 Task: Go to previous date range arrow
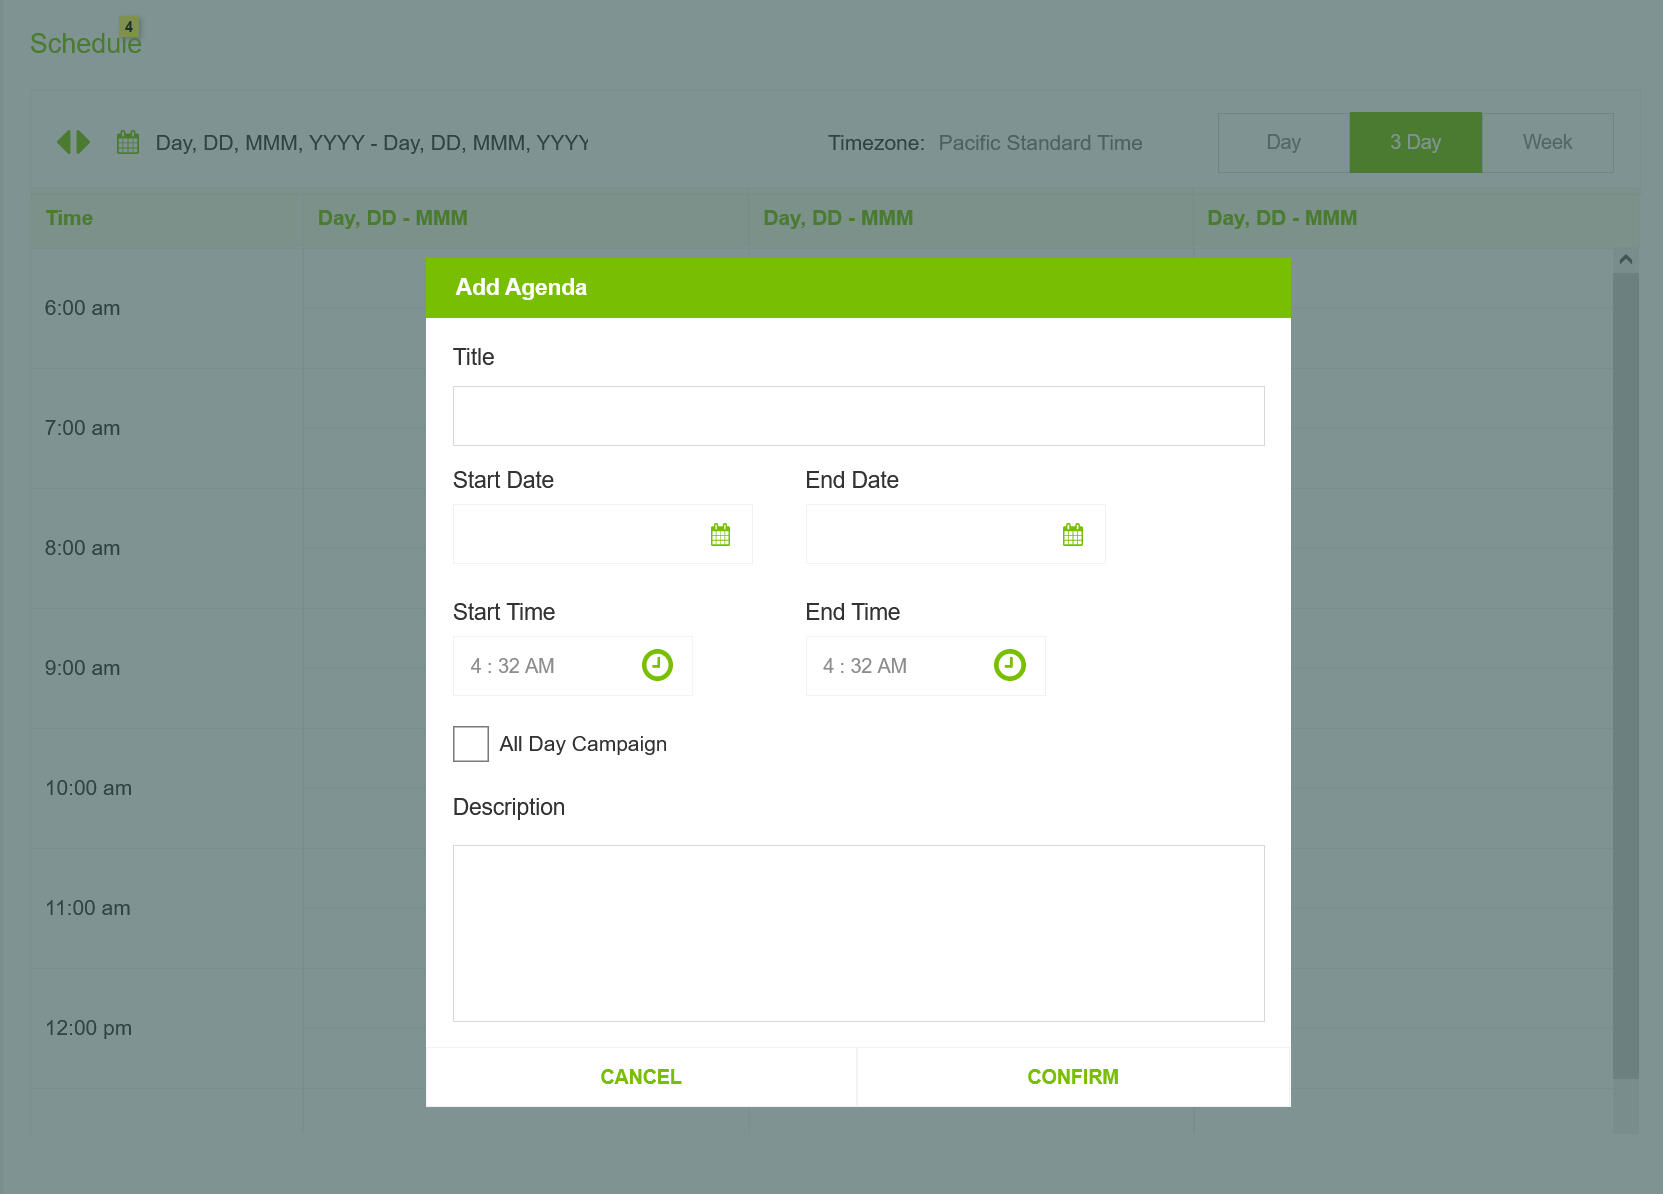coord(63,142)
